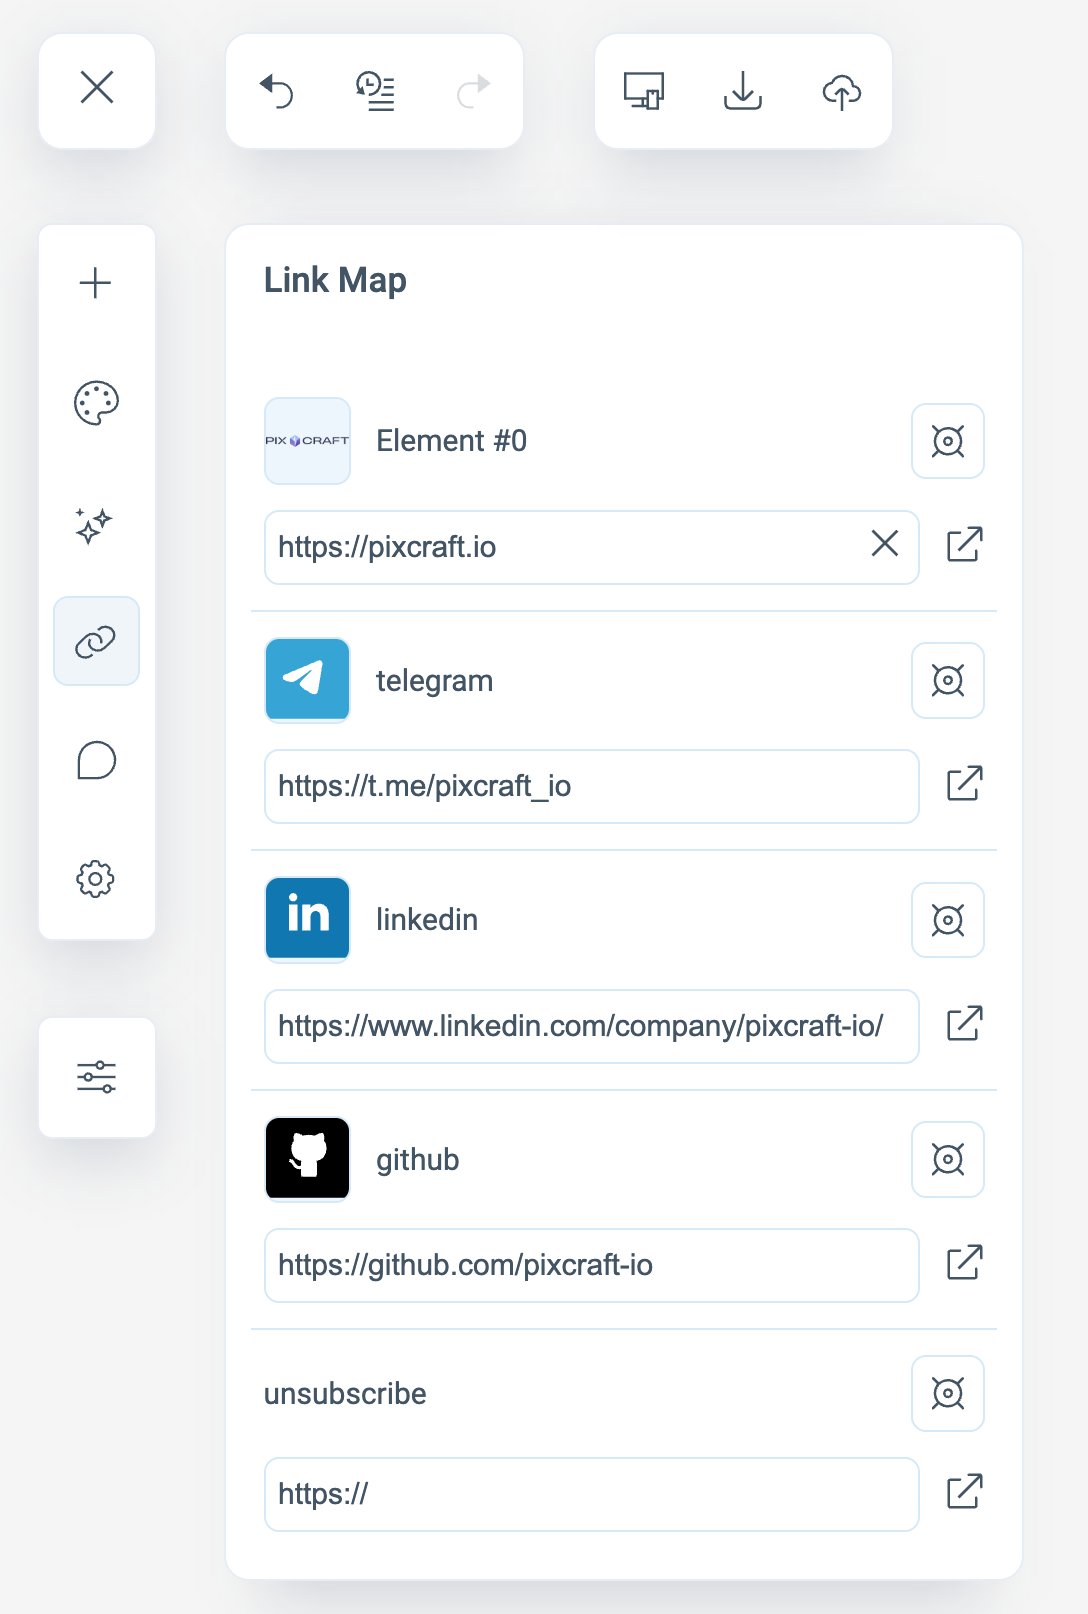Open the GitHub URL externally
This screenshot has height=1614, width=1088.
[964, 1263]
